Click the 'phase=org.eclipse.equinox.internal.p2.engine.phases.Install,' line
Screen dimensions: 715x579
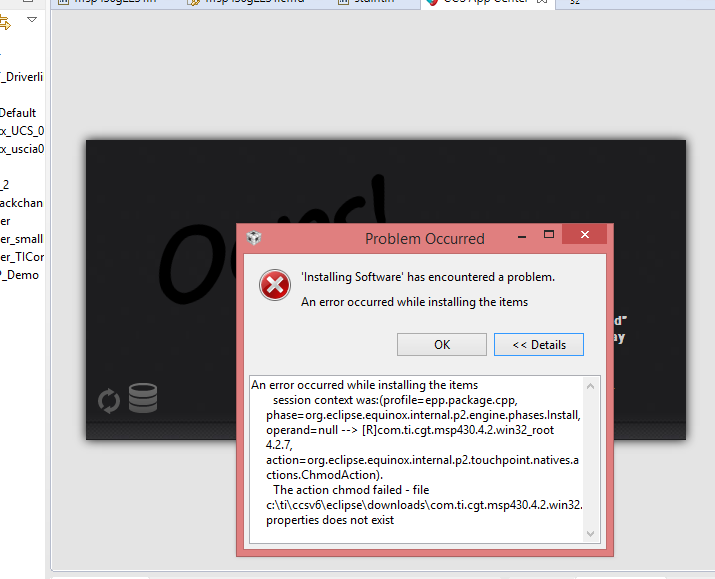(x=423, y=415)
